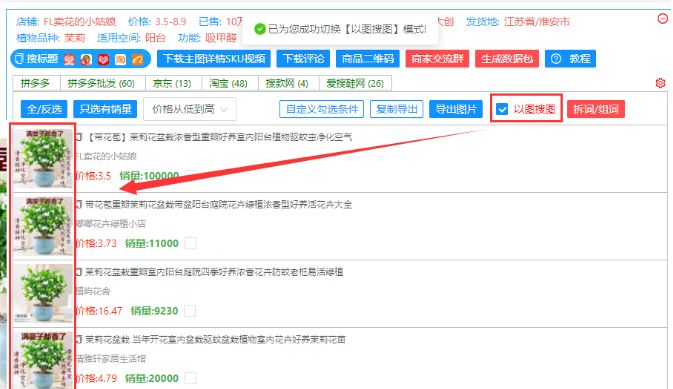Click the 销量:9230 text

[155, 311]
